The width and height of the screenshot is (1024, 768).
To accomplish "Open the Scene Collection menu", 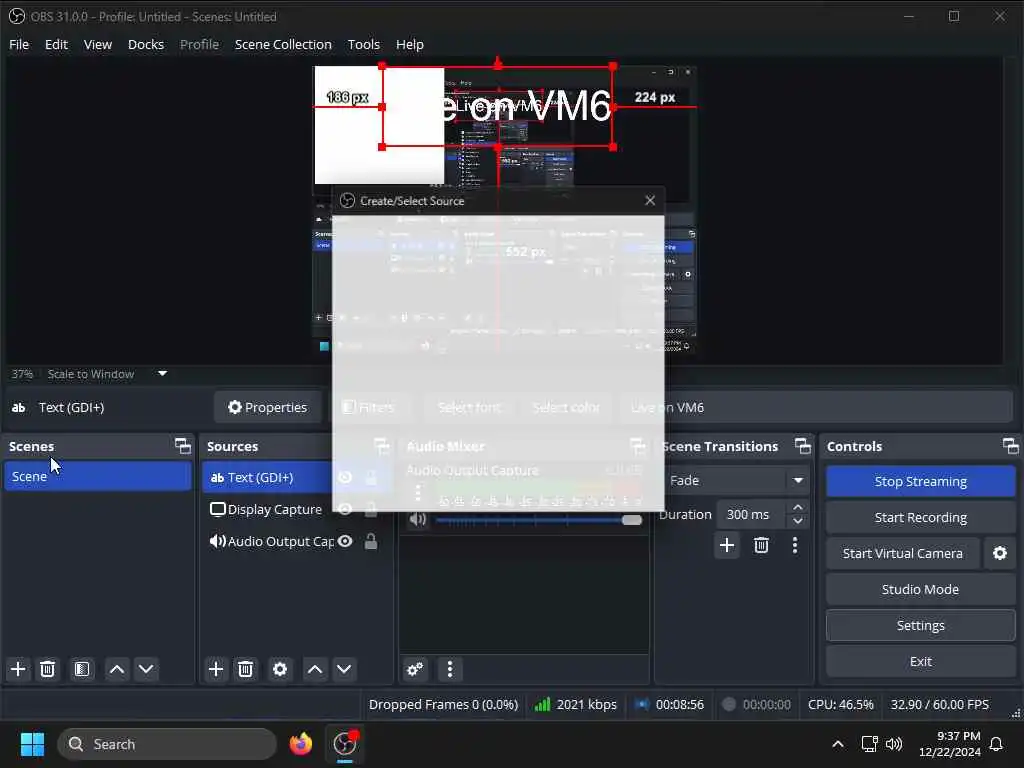I will tap(283, 44).
